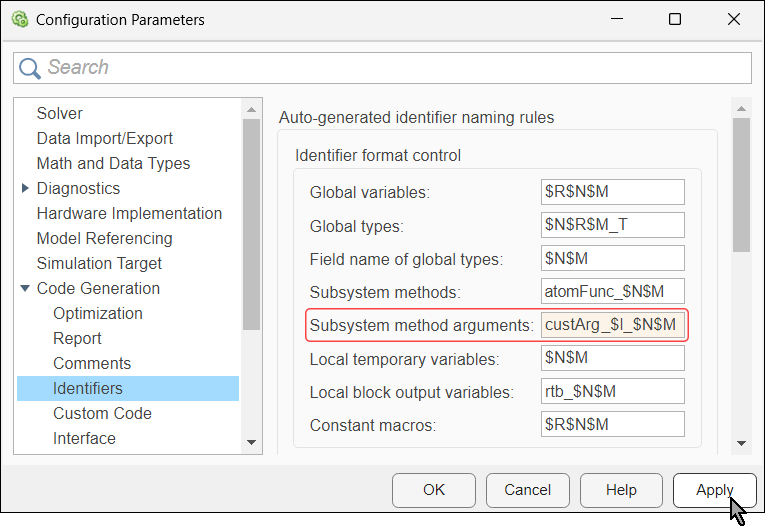Click the search magnifier icon
Image resolution: width=765 pixels, height=527 pixels.
[x=30, y=68]
